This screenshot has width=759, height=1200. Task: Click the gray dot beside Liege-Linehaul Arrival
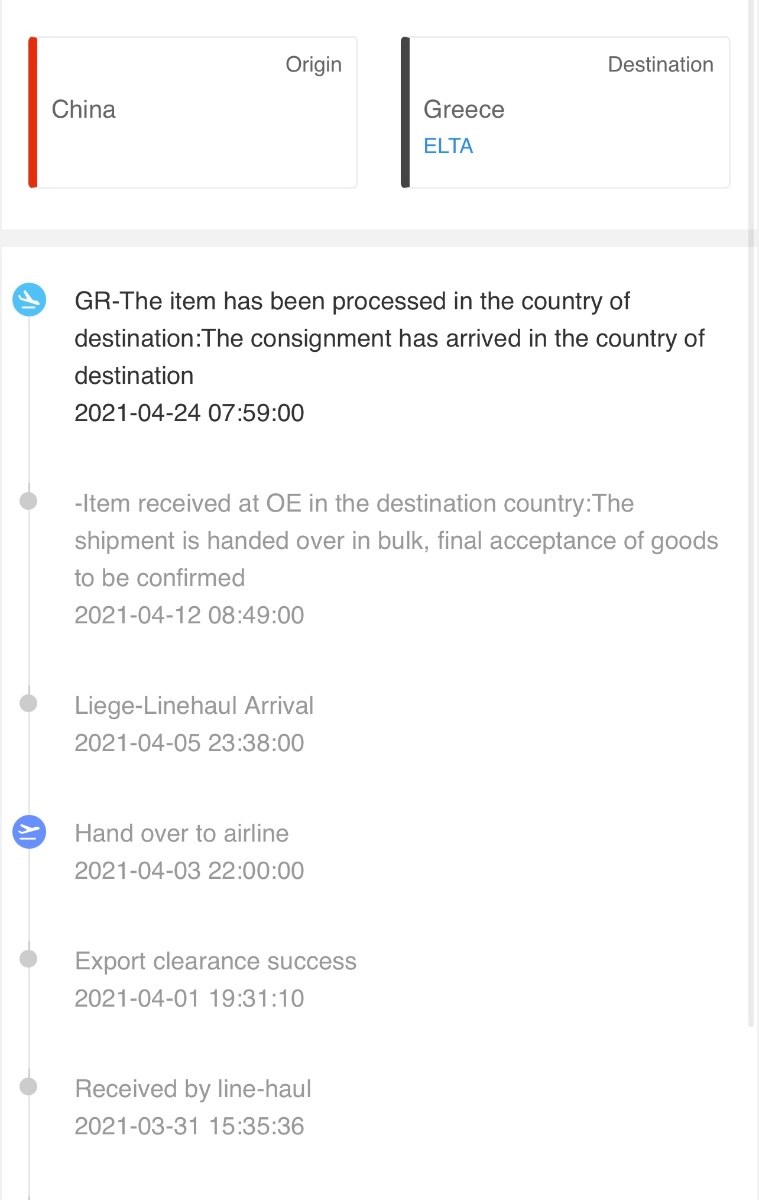pyautogui.click(x=29, y=704)
